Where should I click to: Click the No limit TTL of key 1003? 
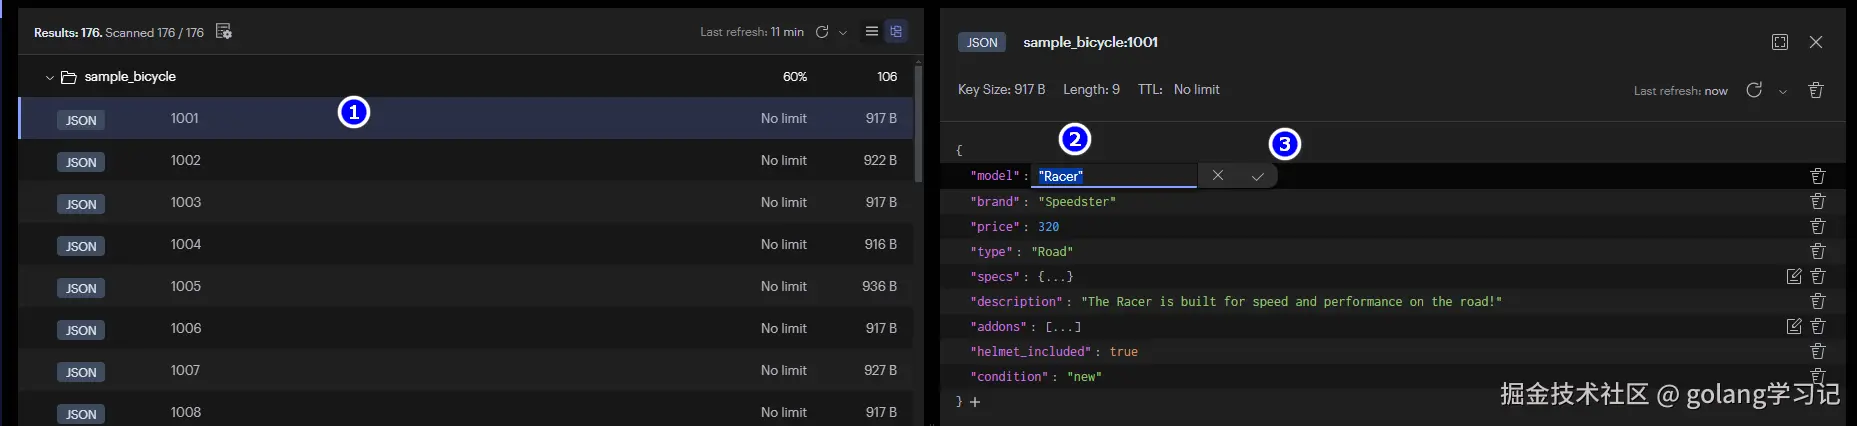tap(783, 202)
